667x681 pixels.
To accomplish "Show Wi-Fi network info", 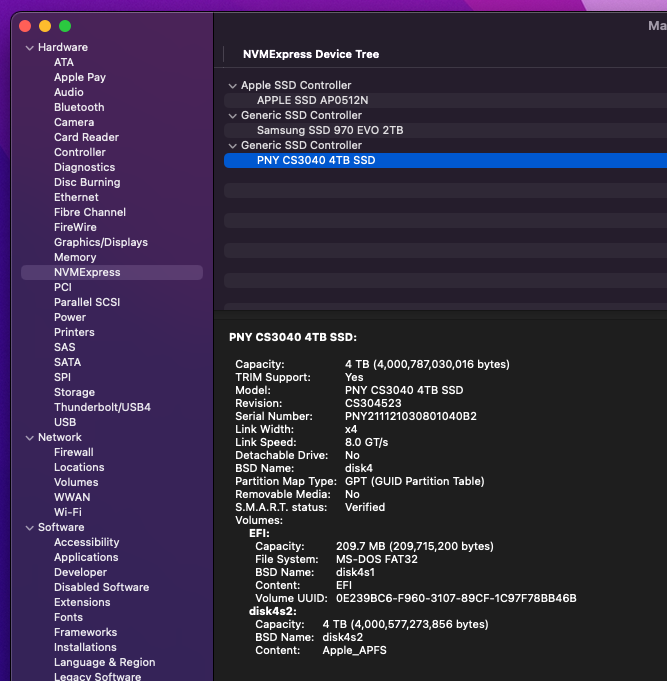I will coord(68,512).
